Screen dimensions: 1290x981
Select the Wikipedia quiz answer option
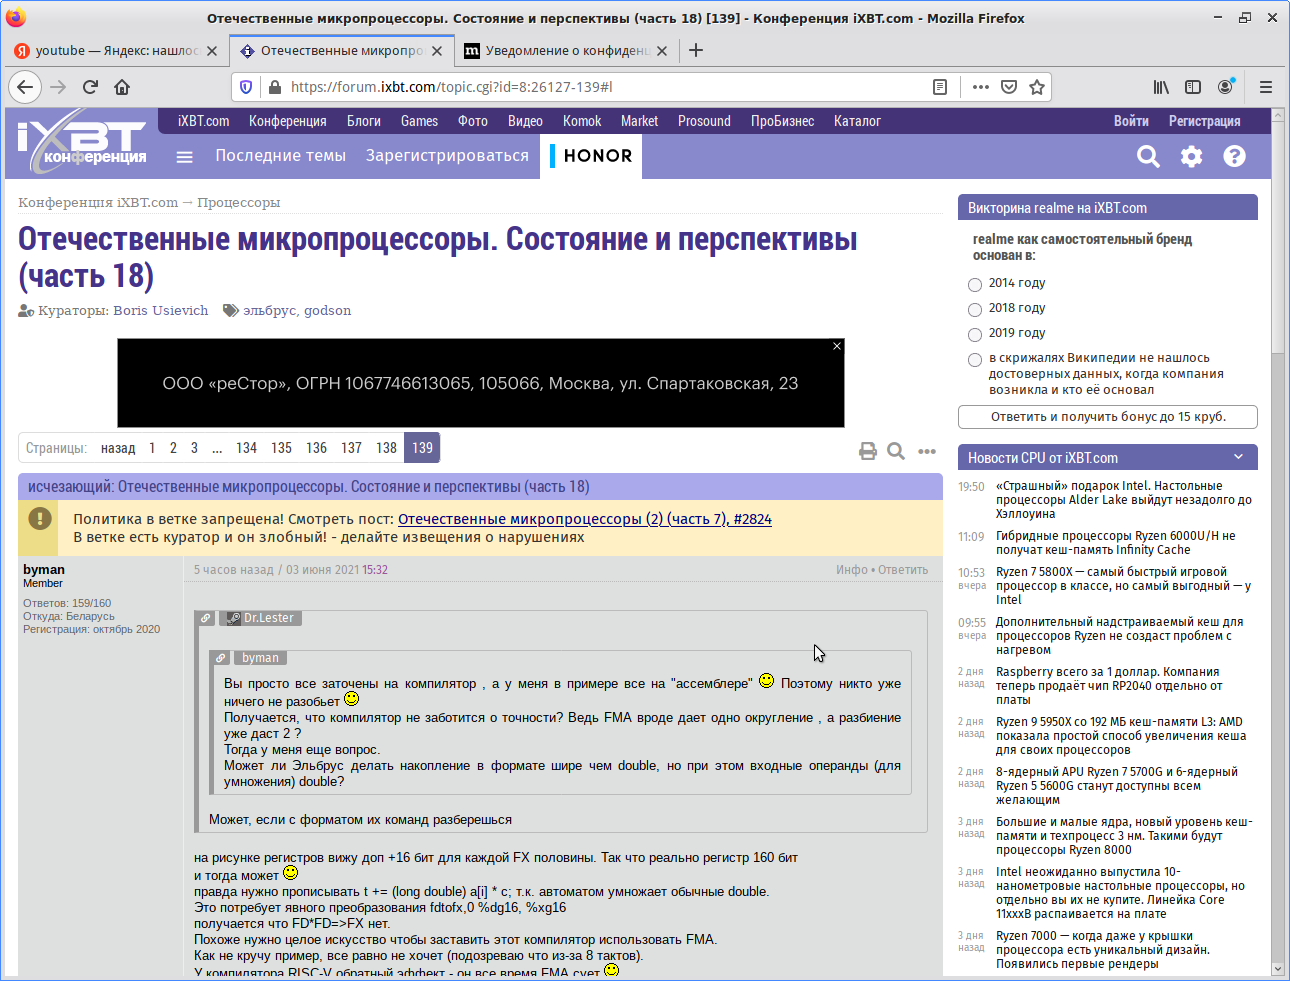pyautogui.click(x=975, y=359)
